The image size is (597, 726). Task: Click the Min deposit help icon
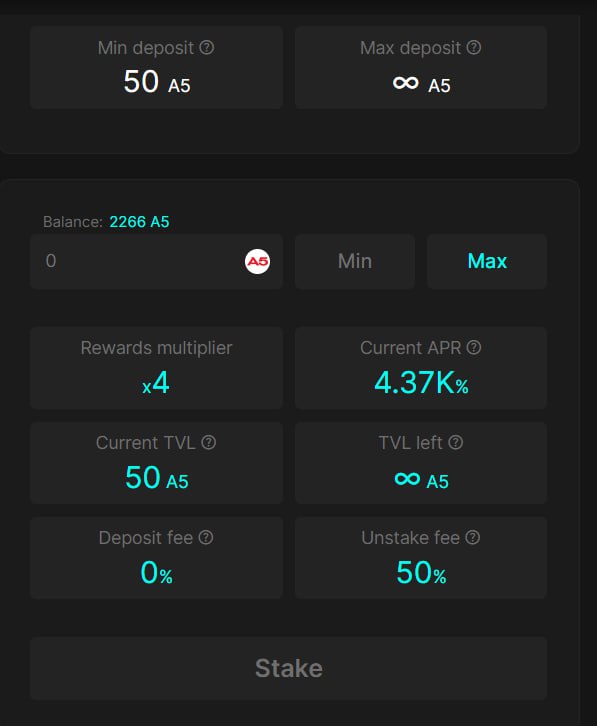pyautogui.click(x=207, y=47)
